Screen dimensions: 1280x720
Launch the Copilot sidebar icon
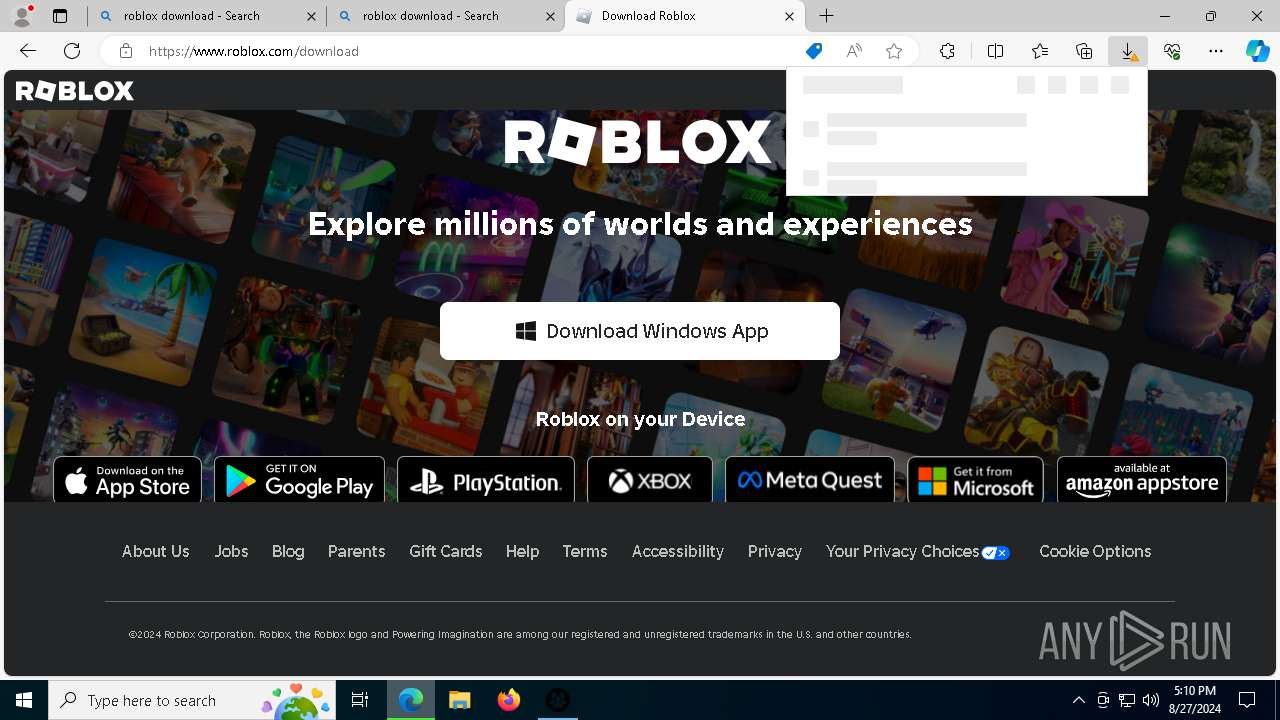pos(1257,51)
